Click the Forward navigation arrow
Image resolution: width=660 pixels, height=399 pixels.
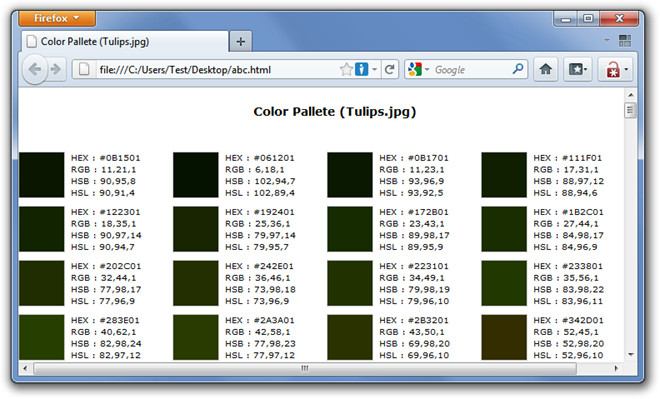pyautogui.click(x=56, y=69)
